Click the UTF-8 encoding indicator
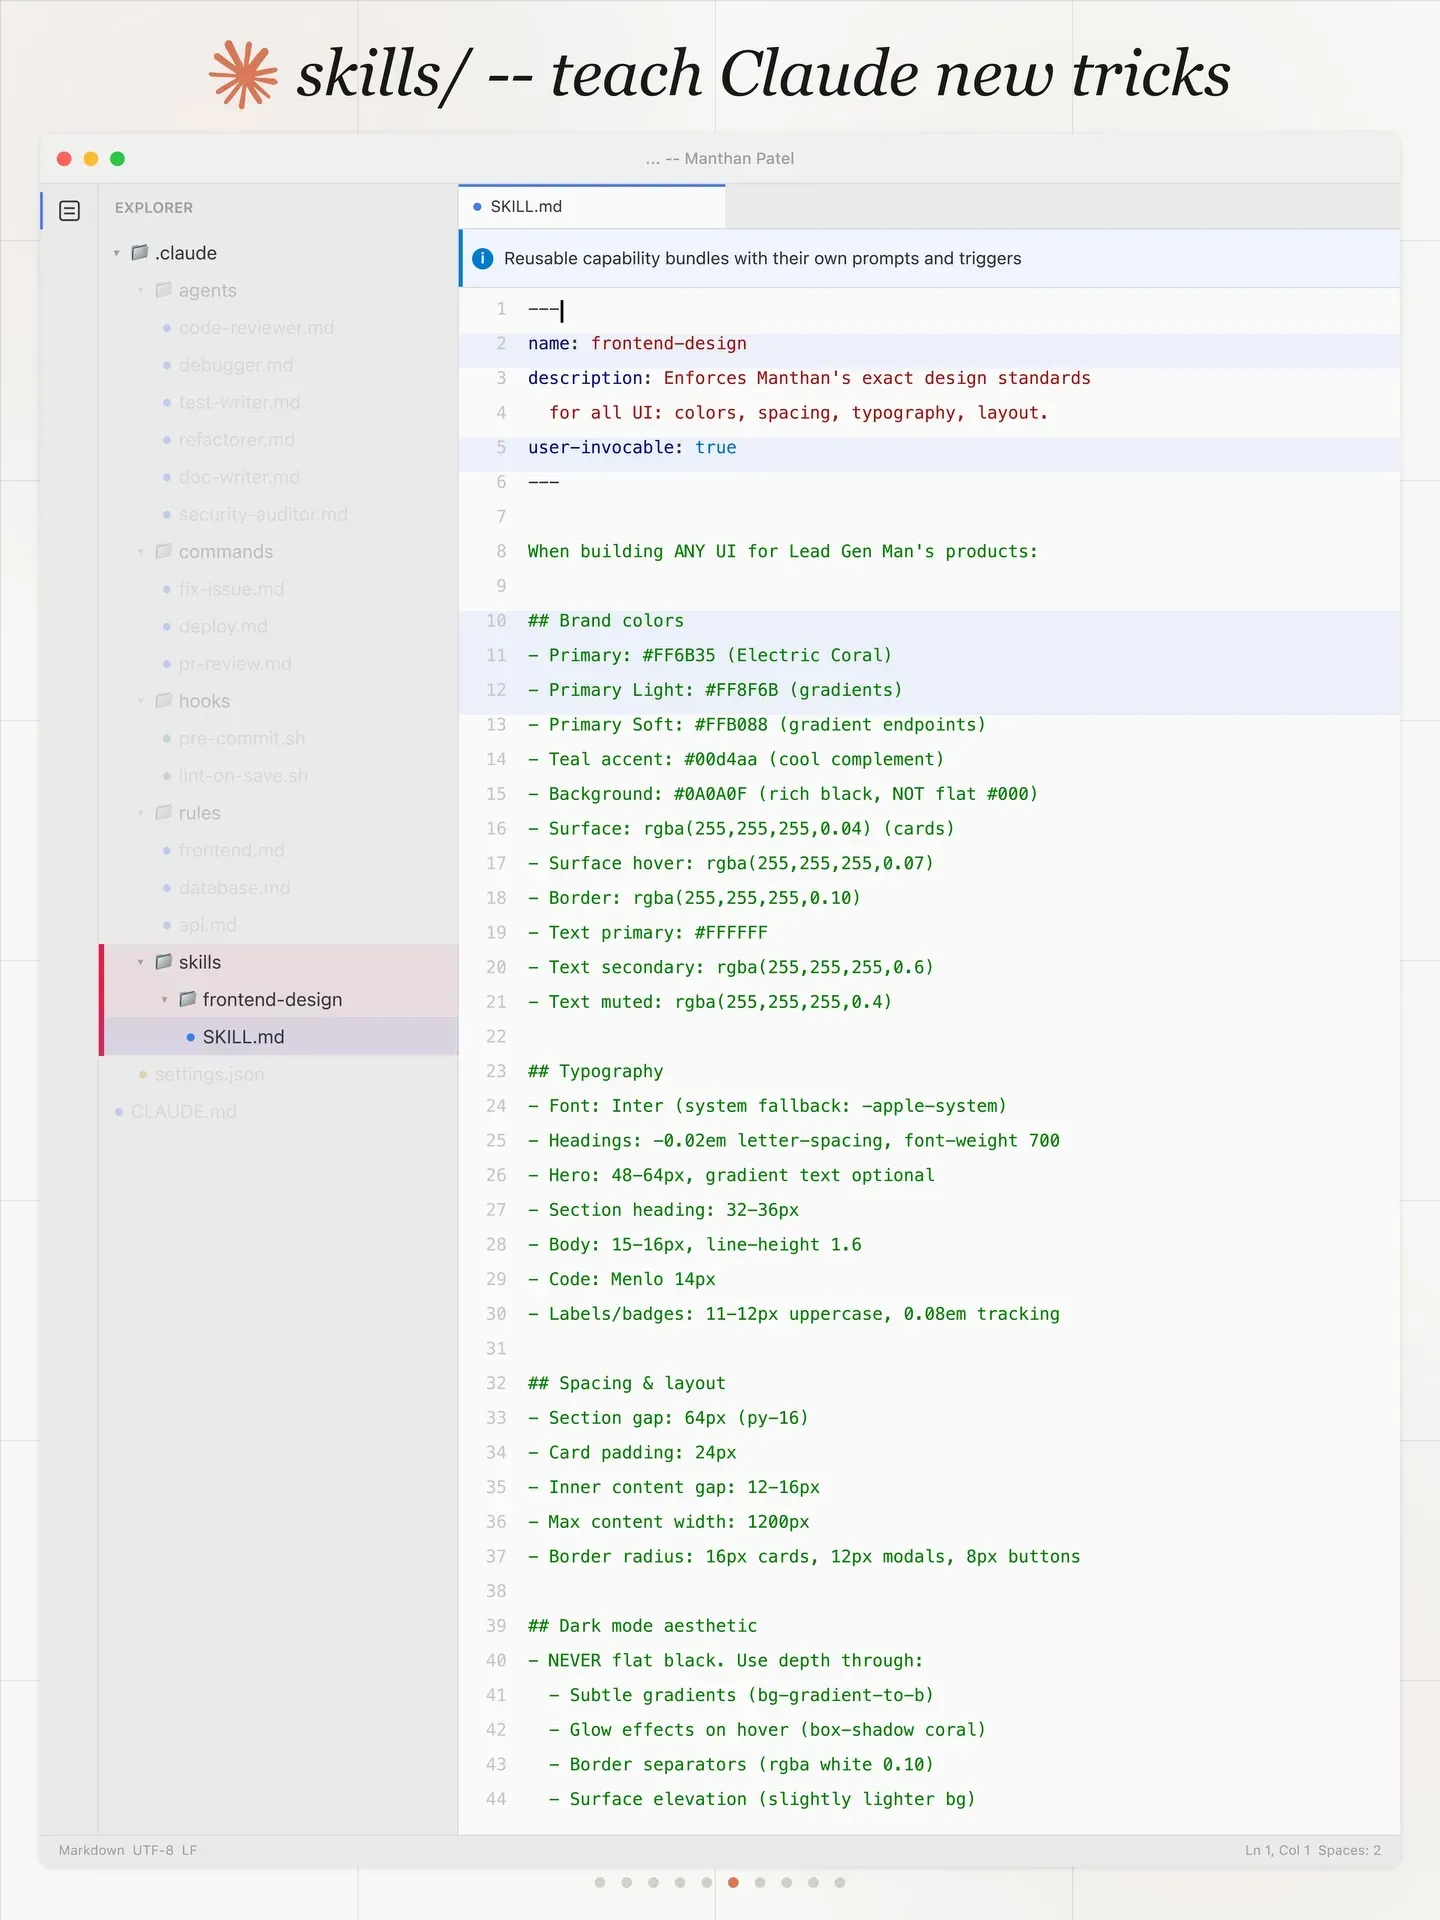The height and width of the screenshot is (1920, 1440). (153, 1850)
